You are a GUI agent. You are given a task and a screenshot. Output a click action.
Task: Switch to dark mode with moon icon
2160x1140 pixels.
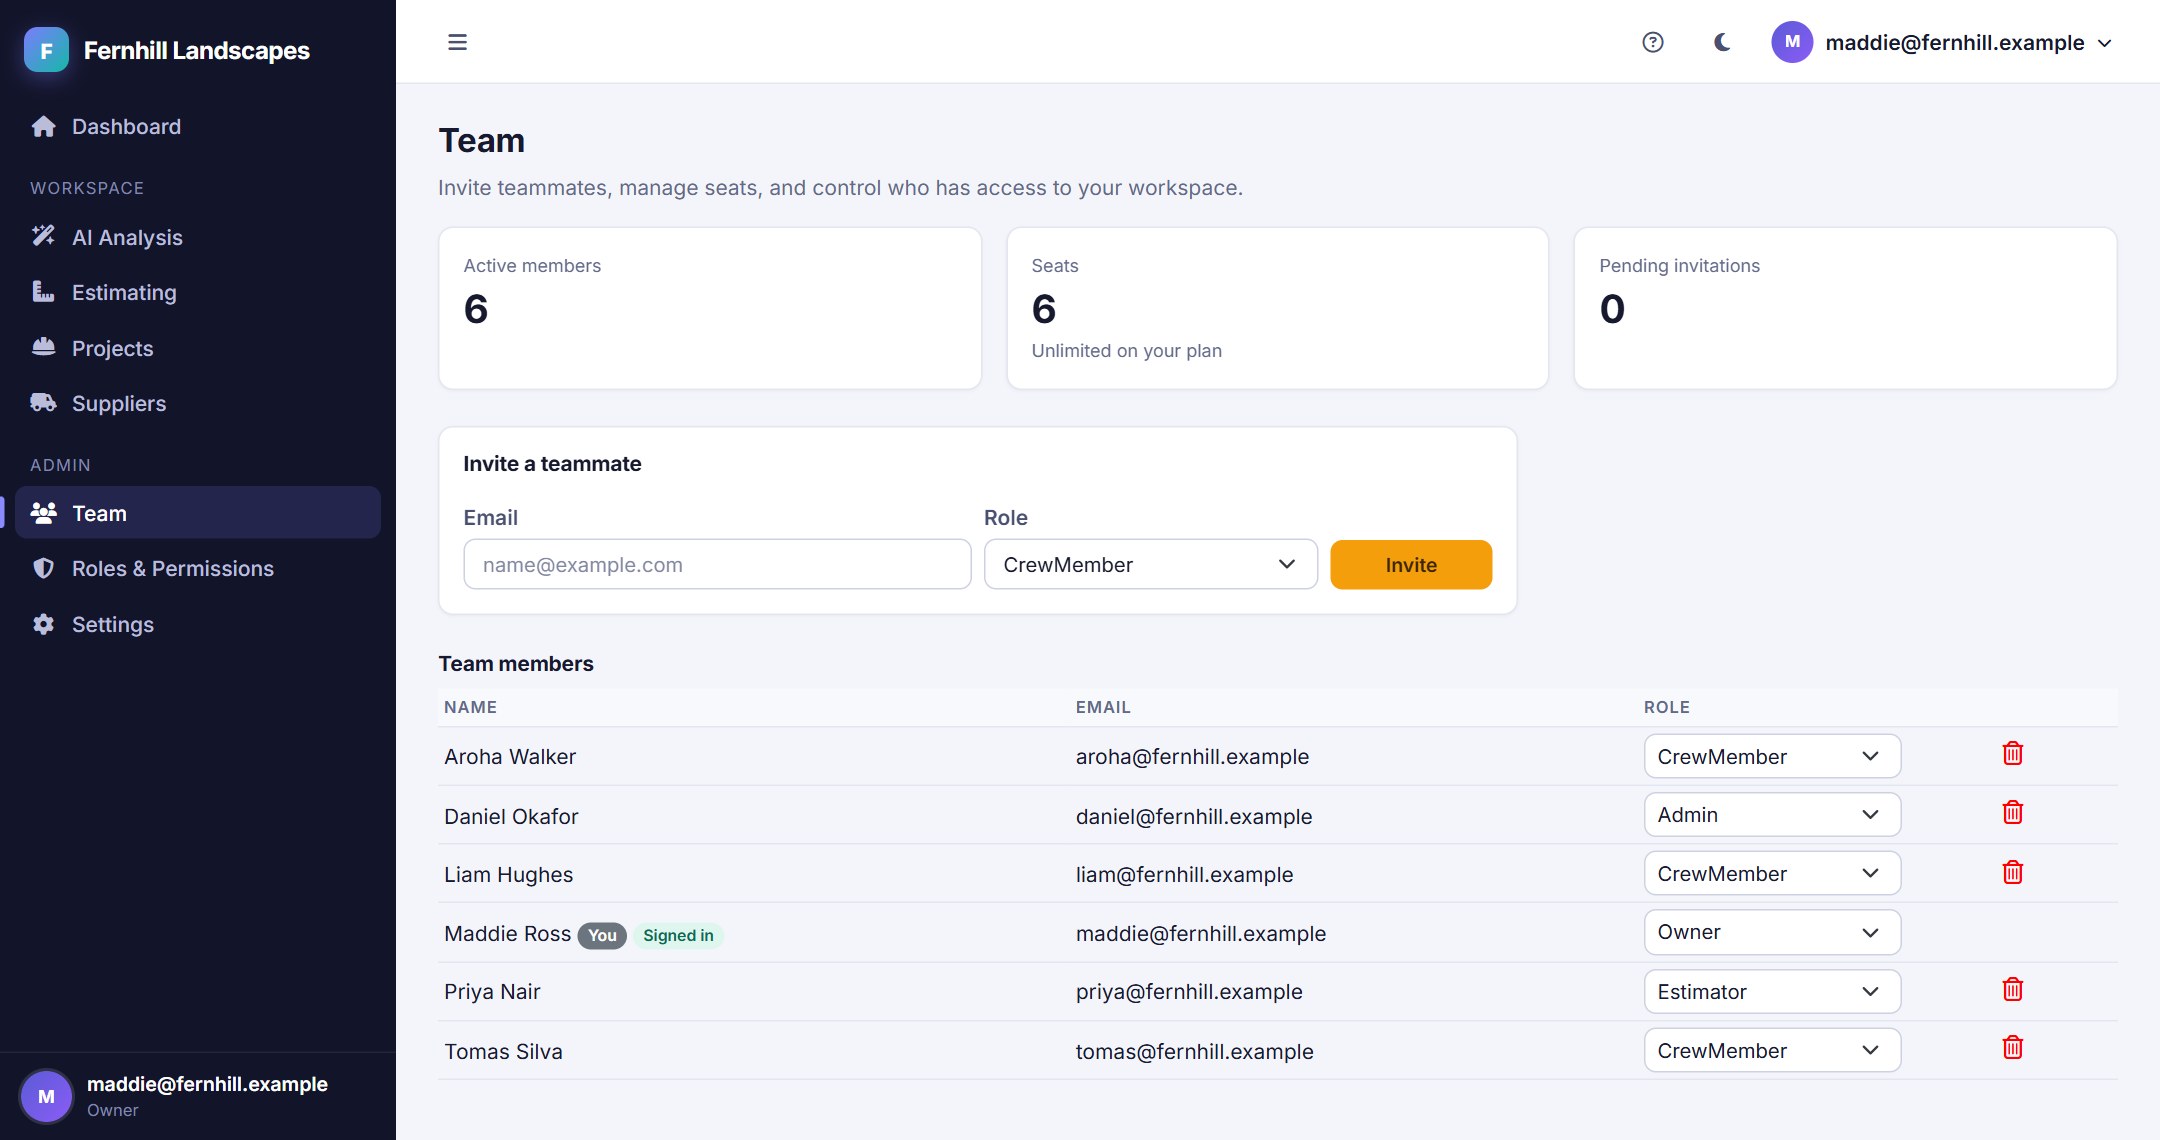(x=1722, y=42)
